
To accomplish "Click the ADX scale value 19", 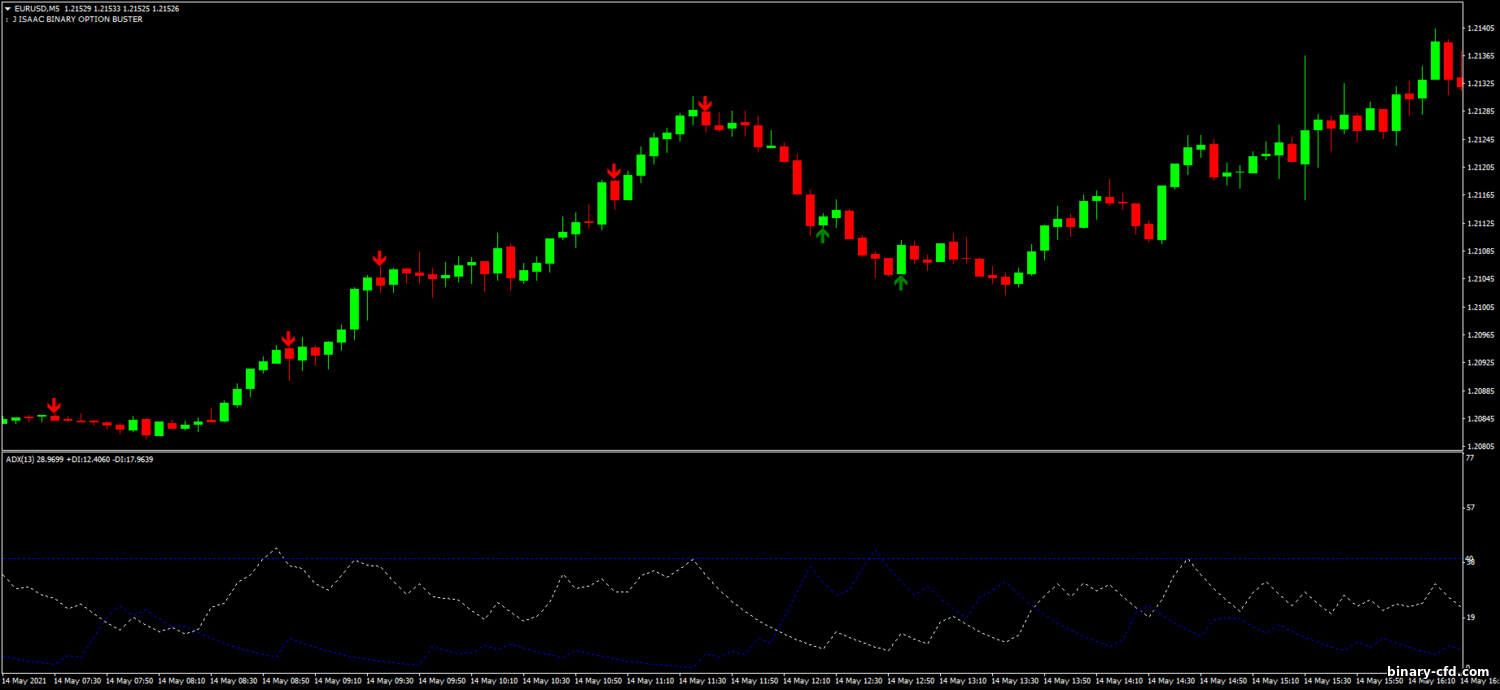I will pos(1470,617).
